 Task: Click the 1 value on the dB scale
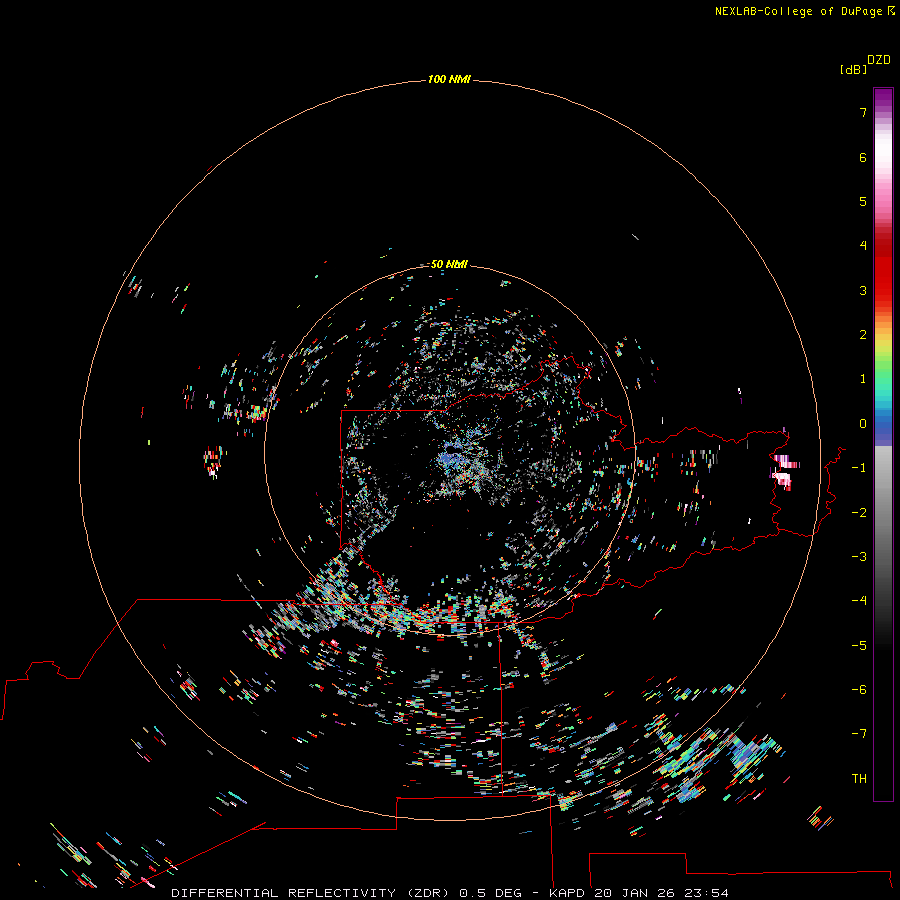[x=863, y=379]
